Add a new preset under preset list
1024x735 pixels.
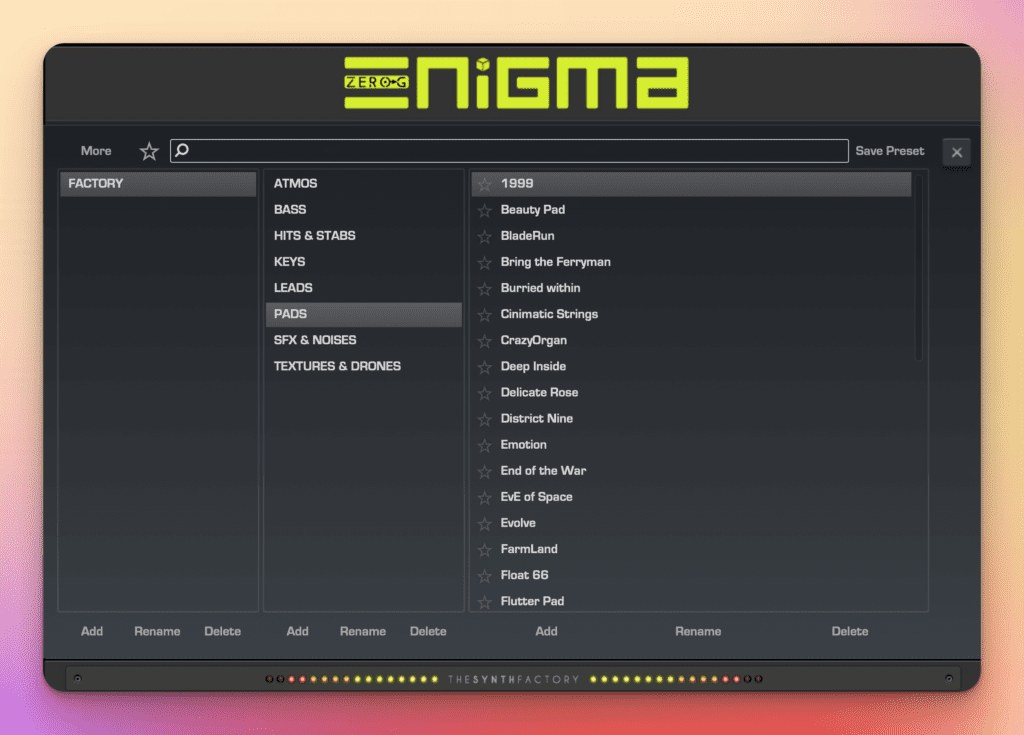(547, 632)
